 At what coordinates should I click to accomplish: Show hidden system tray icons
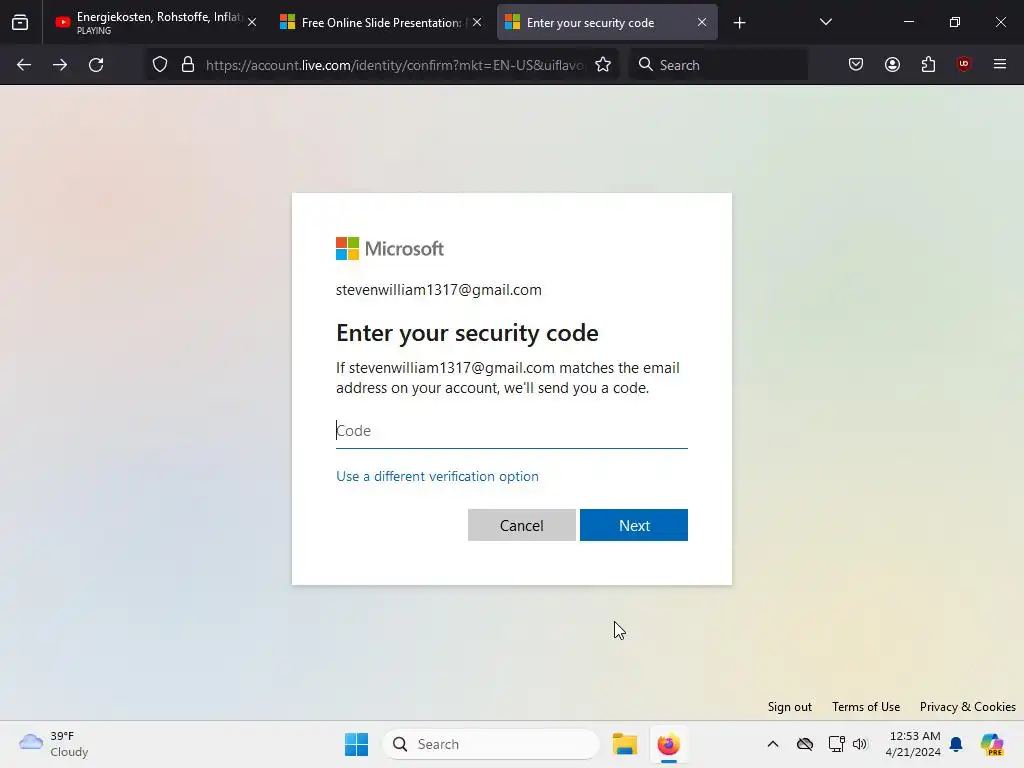(x=773, y=744)
